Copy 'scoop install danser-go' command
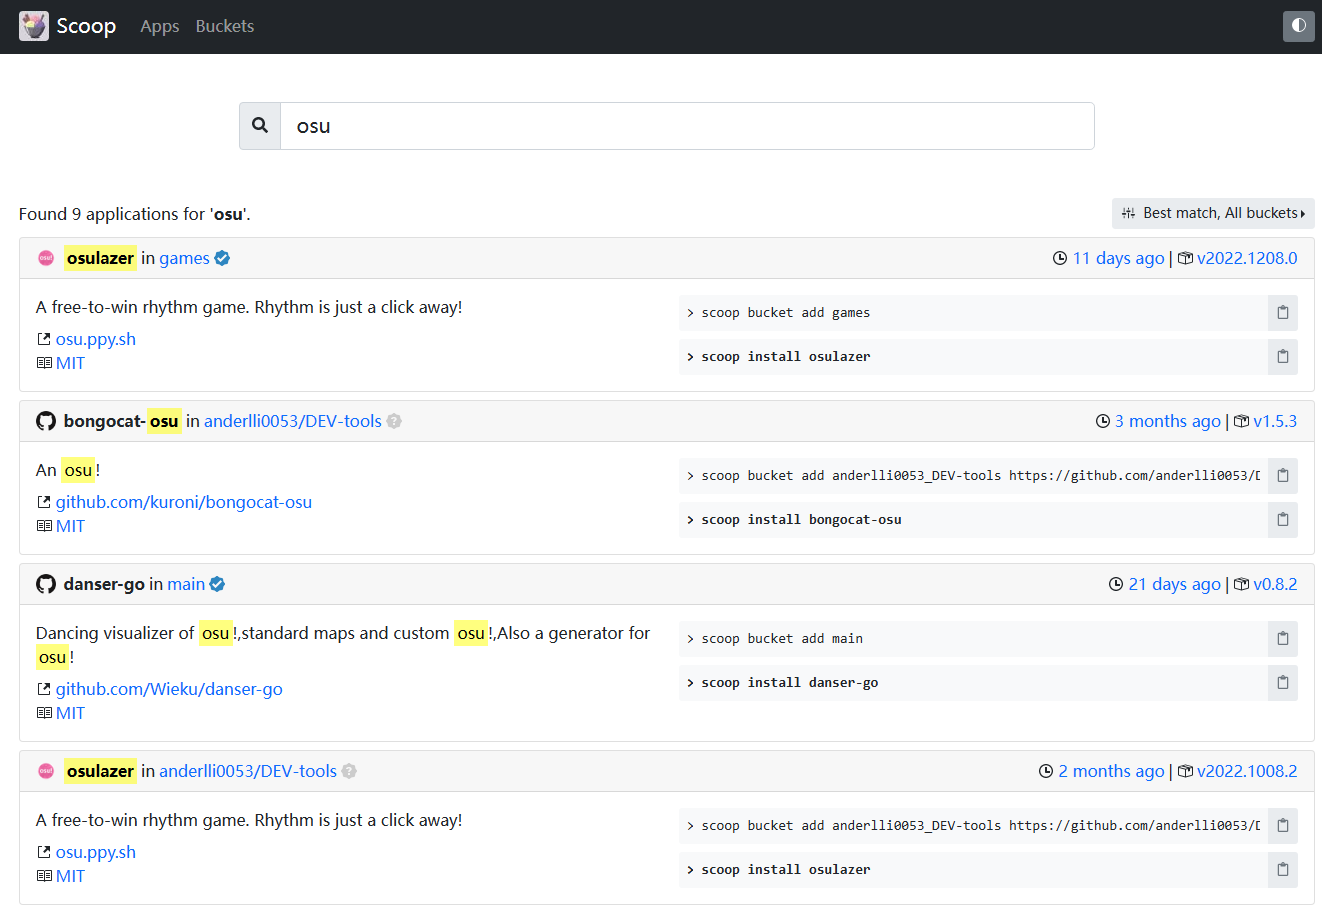The width and height of the screenshot is (1322, 911). coord(1283,683)
